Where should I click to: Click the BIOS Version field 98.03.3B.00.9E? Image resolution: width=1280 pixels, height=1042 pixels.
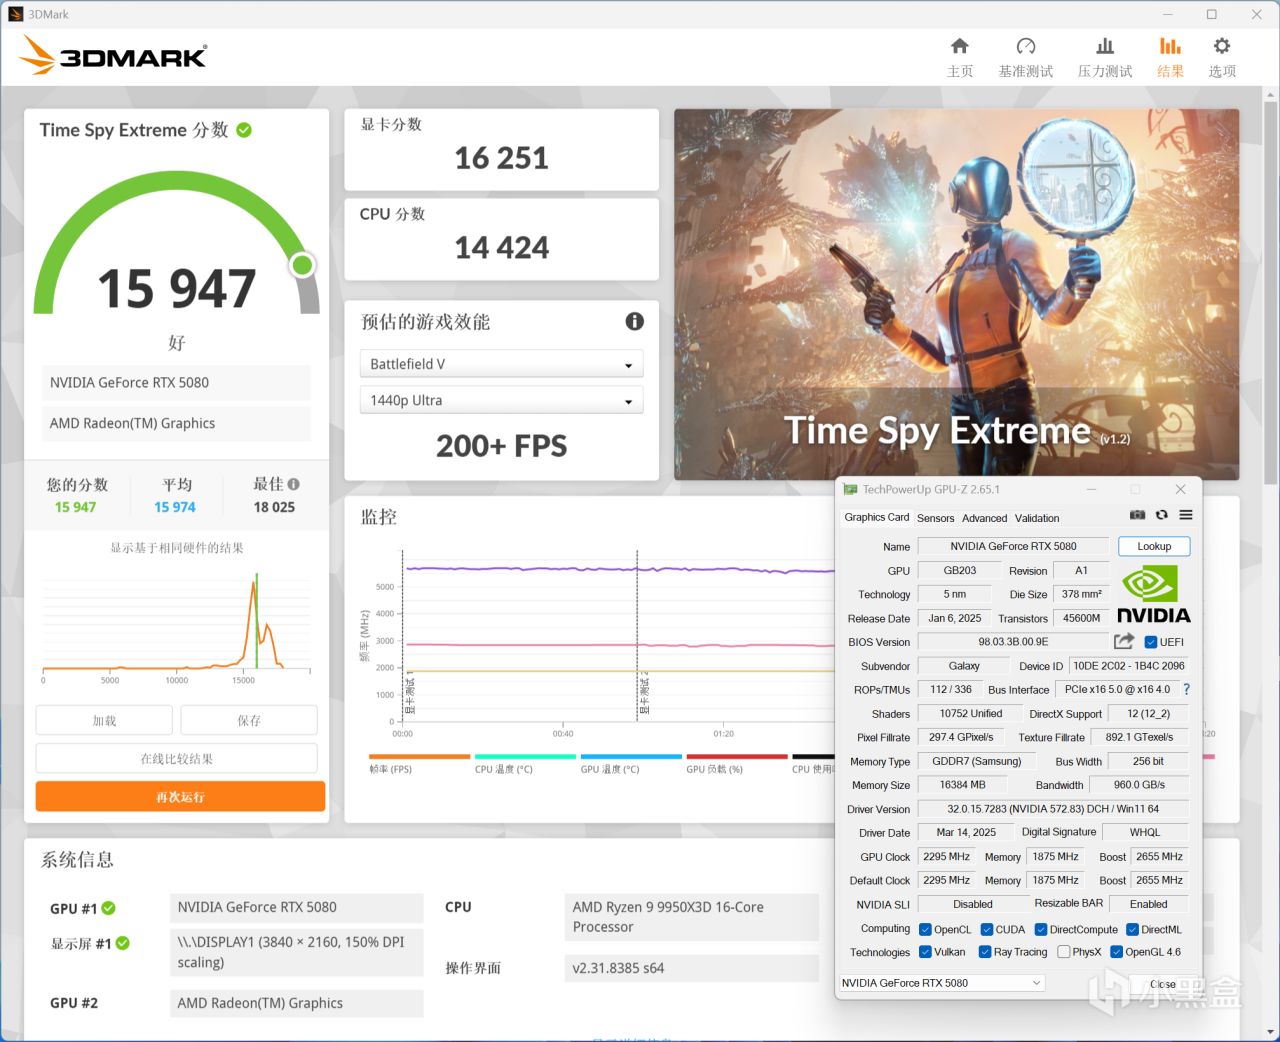coord(1013,642)
